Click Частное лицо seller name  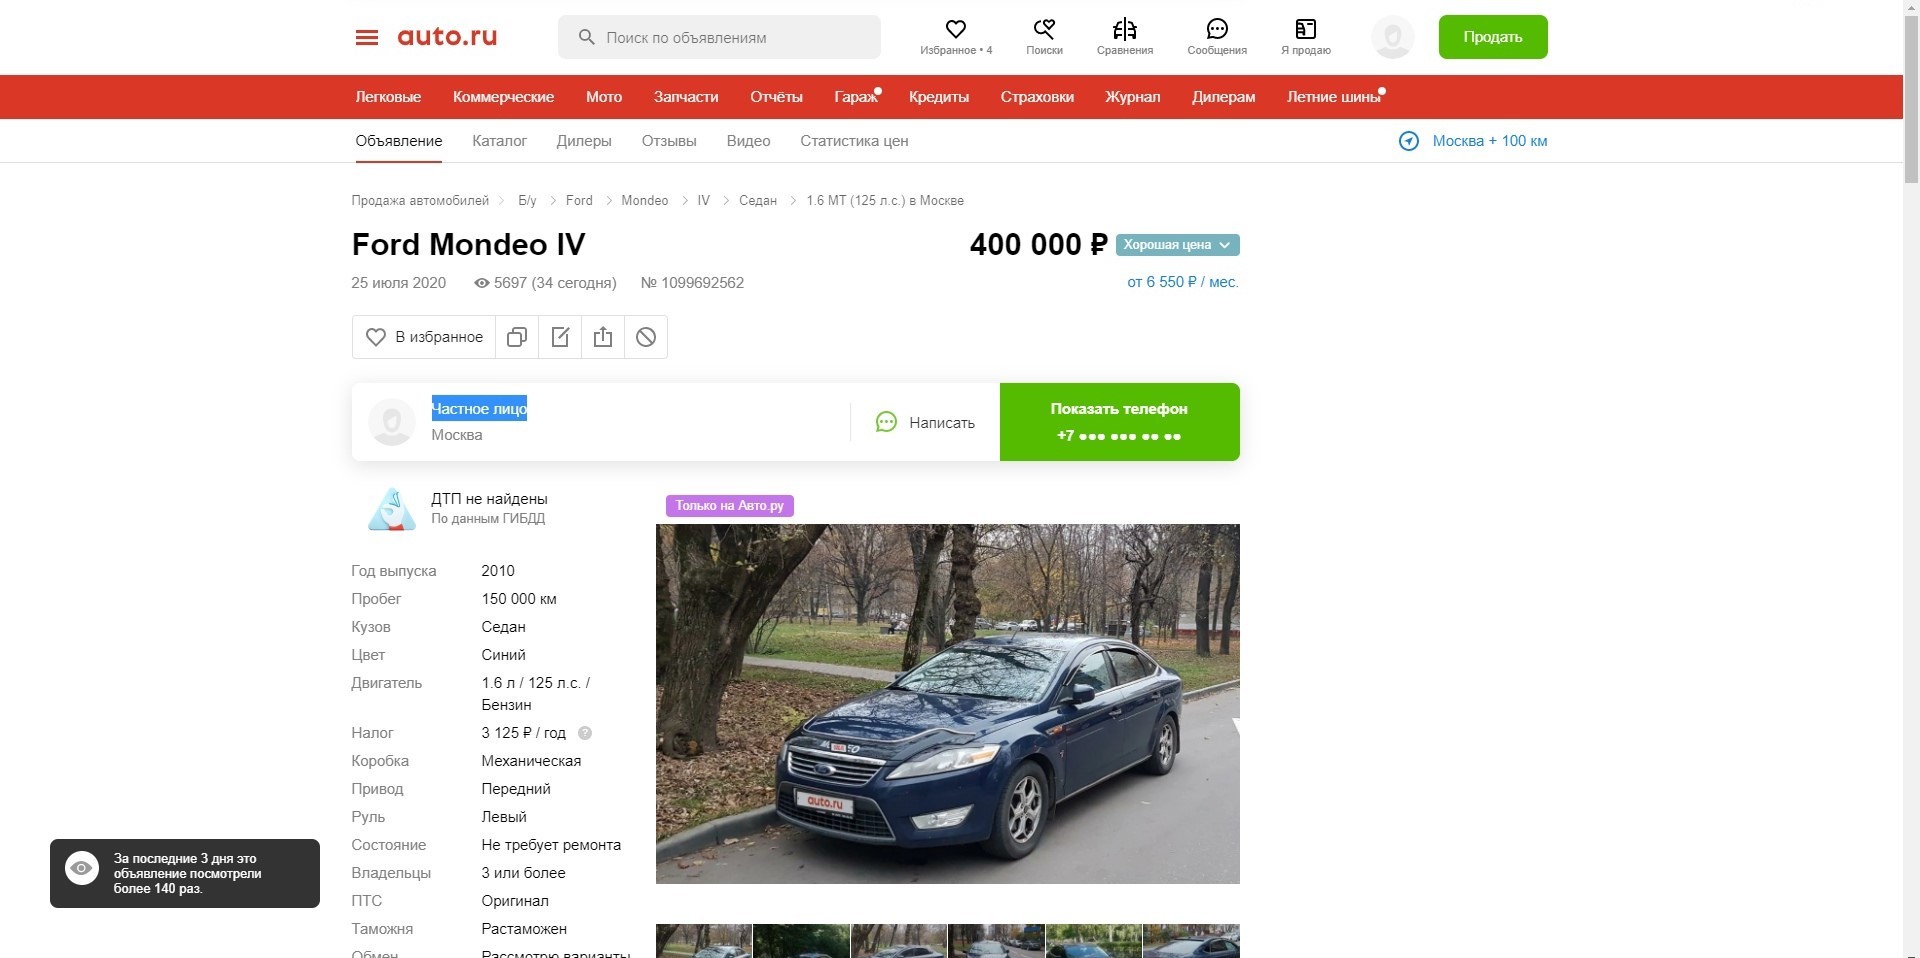tap(479, 409)
